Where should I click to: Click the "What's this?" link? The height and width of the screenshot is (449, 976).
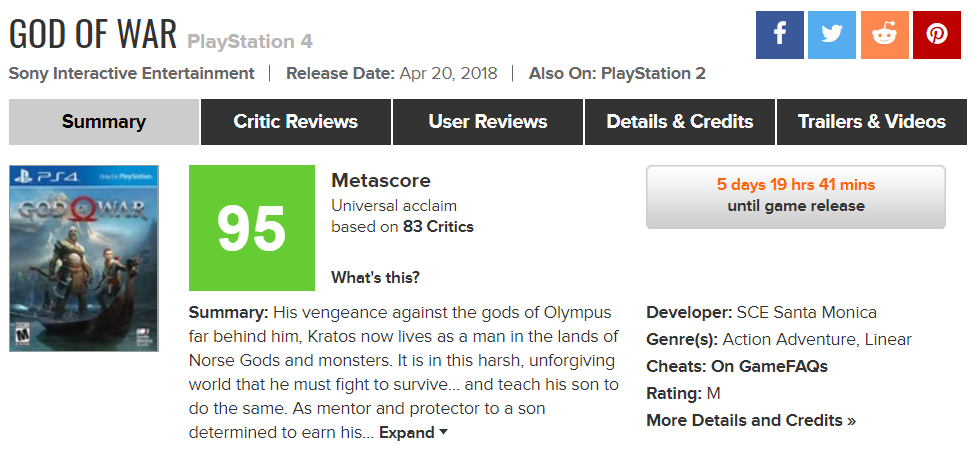(375, 277)
